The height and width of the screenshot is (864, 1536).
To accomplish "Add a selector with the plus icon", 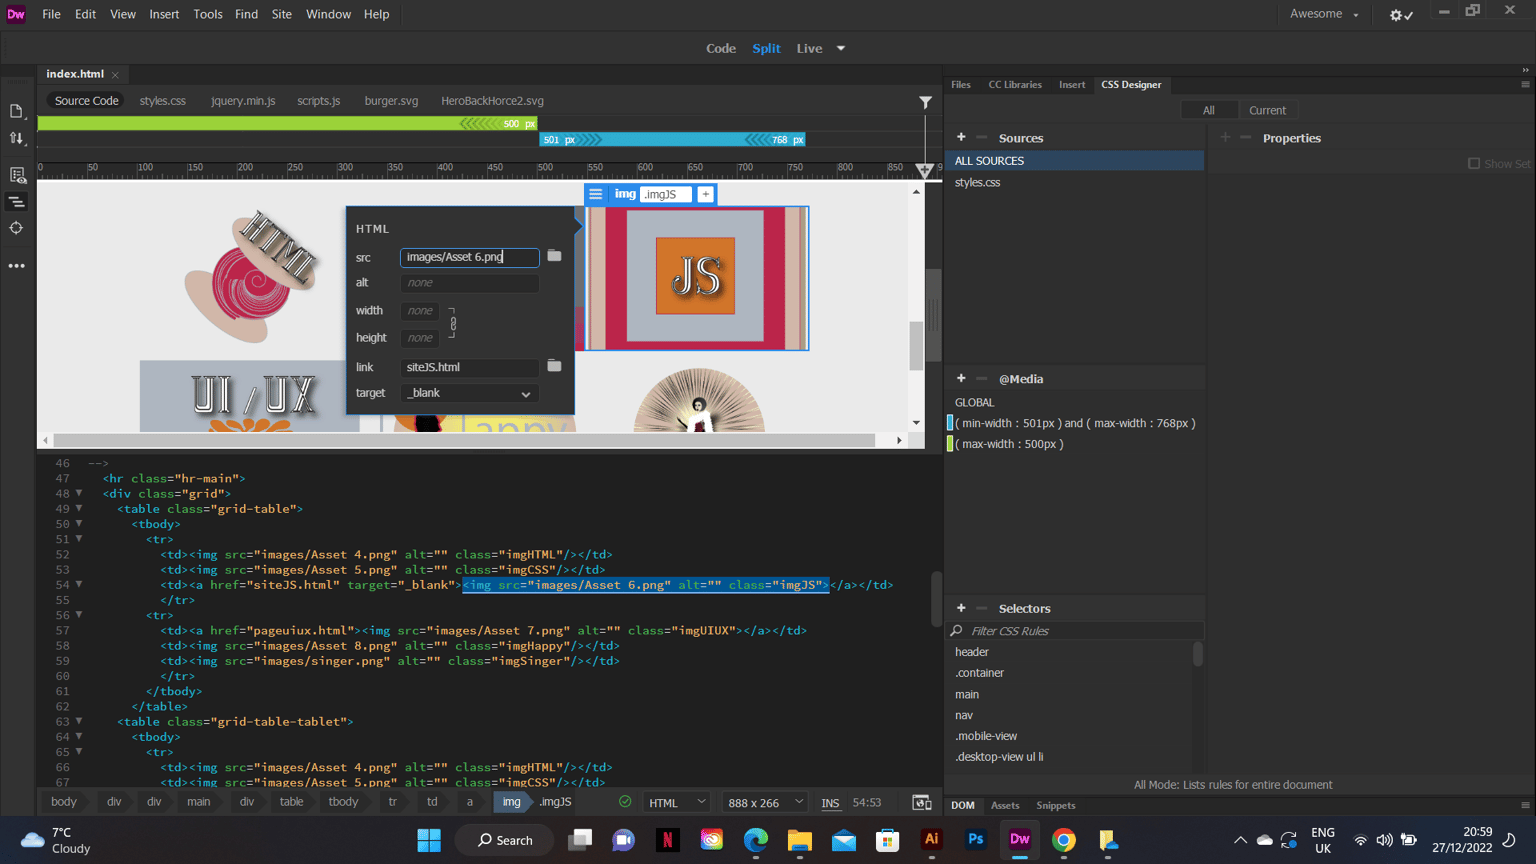I will pyautogui.click(x=961, y=607).
